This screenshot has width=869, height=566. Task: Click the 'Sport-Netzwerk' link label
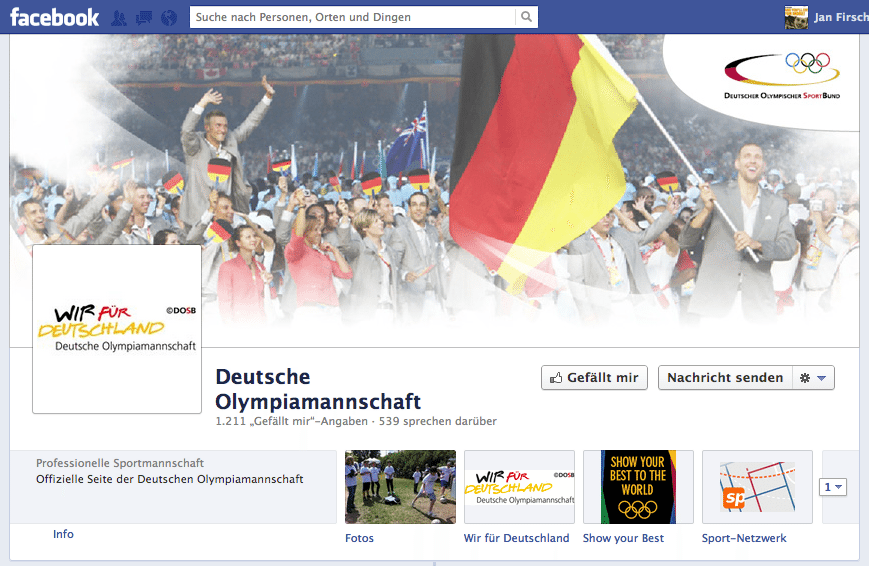[x=744, y=538]
